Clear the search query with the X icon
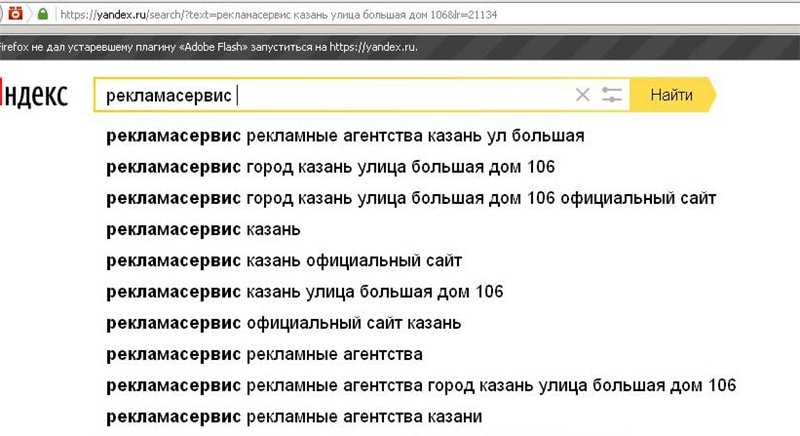Viewport: 800px width, 436px height. pos(582,95)
